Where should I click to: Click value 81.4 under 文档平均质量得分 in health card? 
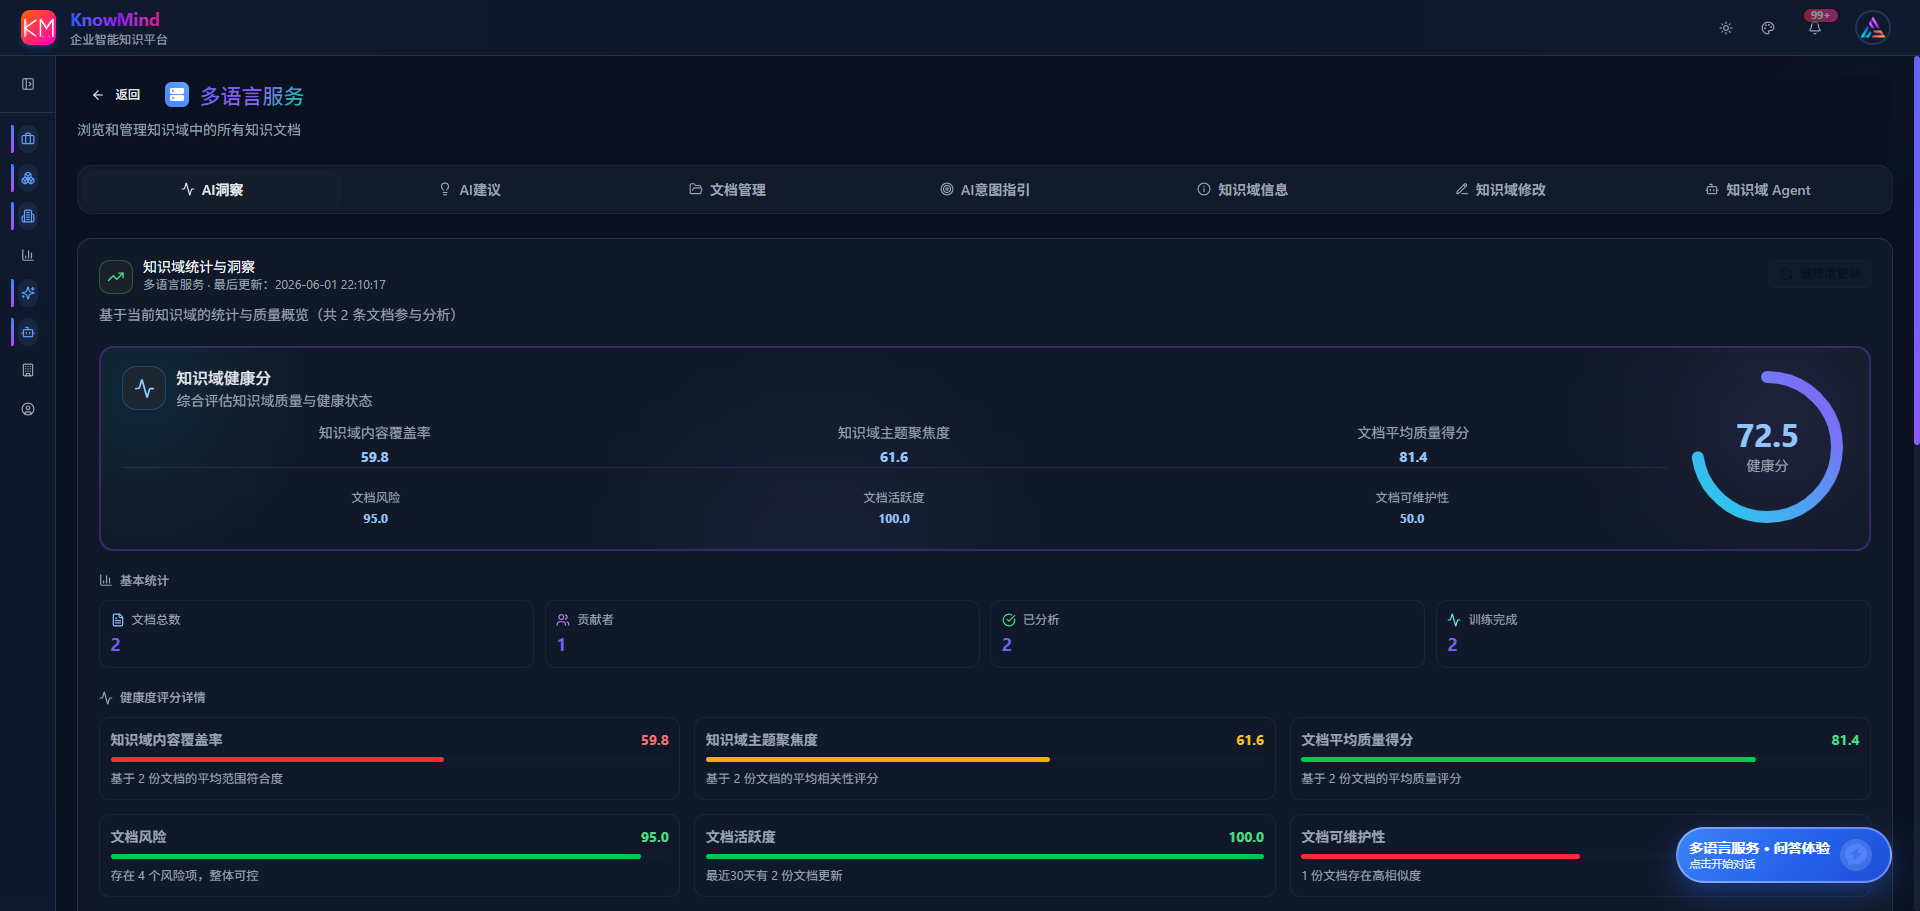tap(1413, 457)
